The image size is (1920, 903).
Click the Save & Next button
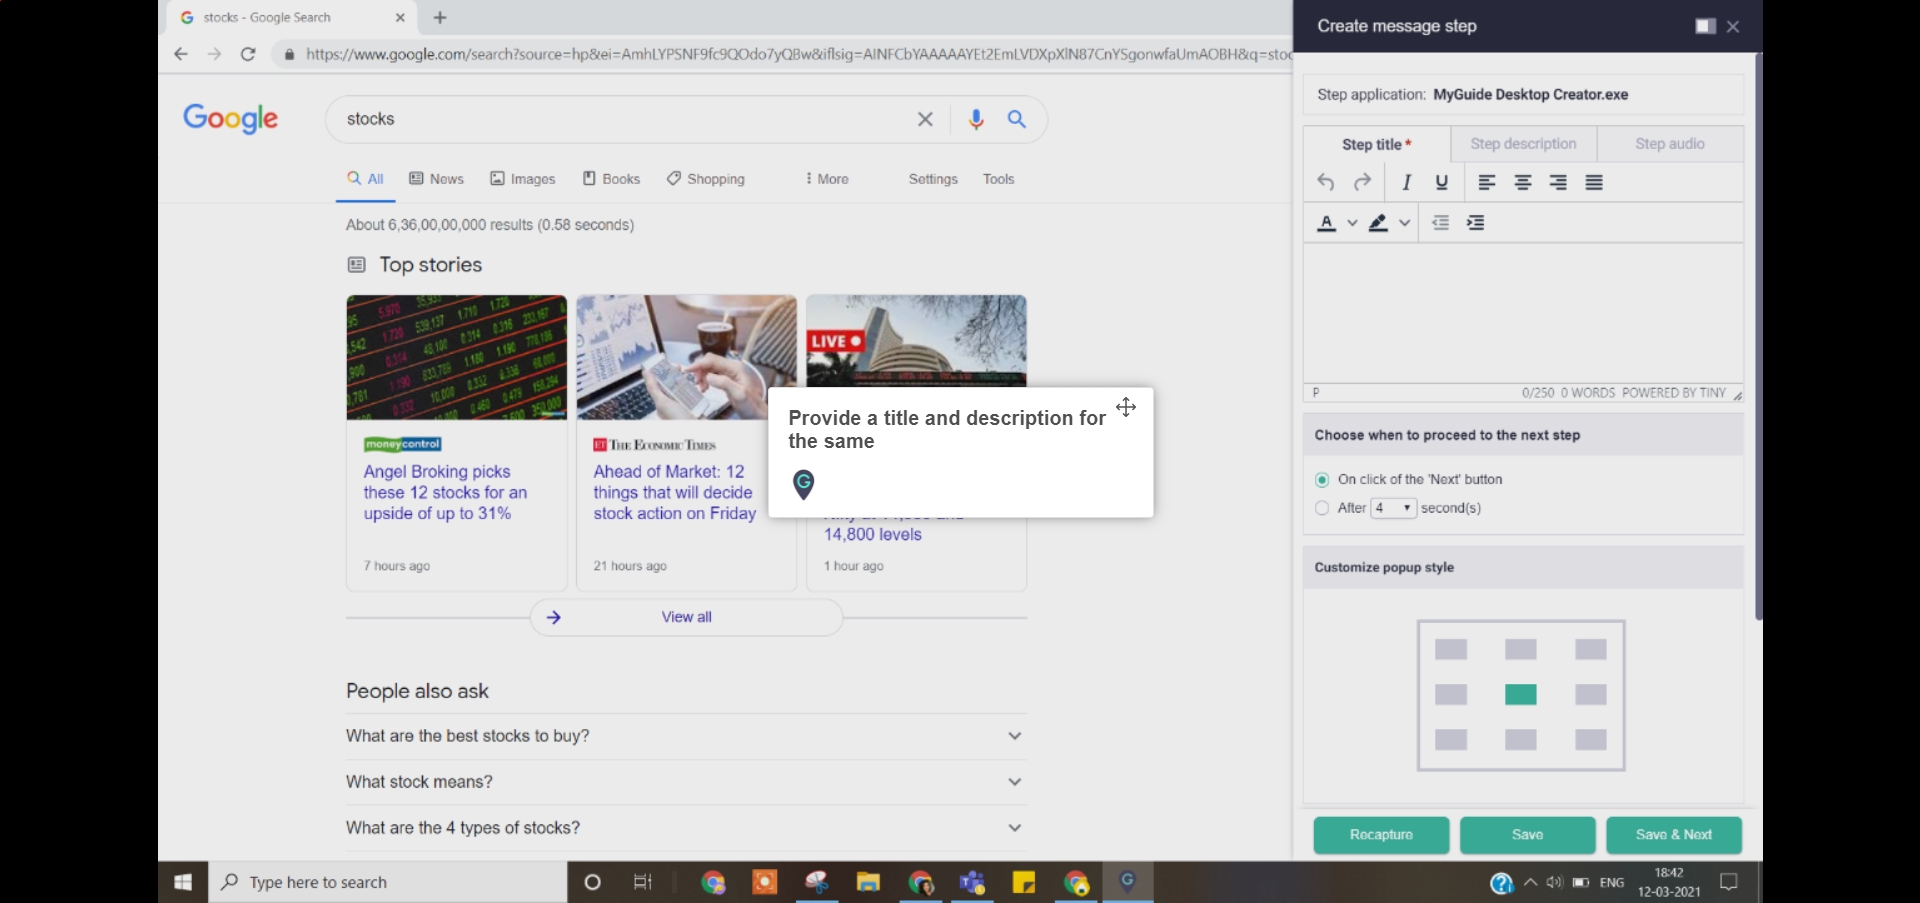1674,835
